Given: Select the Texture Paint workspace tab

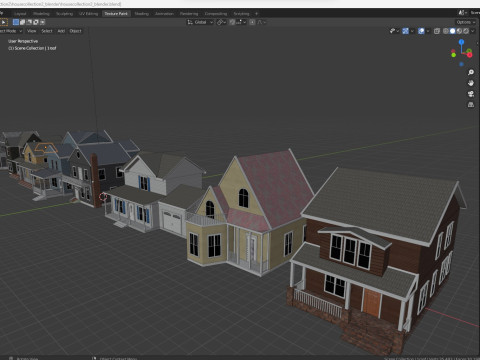Looking at the screenshot, I should click(116, 14).
